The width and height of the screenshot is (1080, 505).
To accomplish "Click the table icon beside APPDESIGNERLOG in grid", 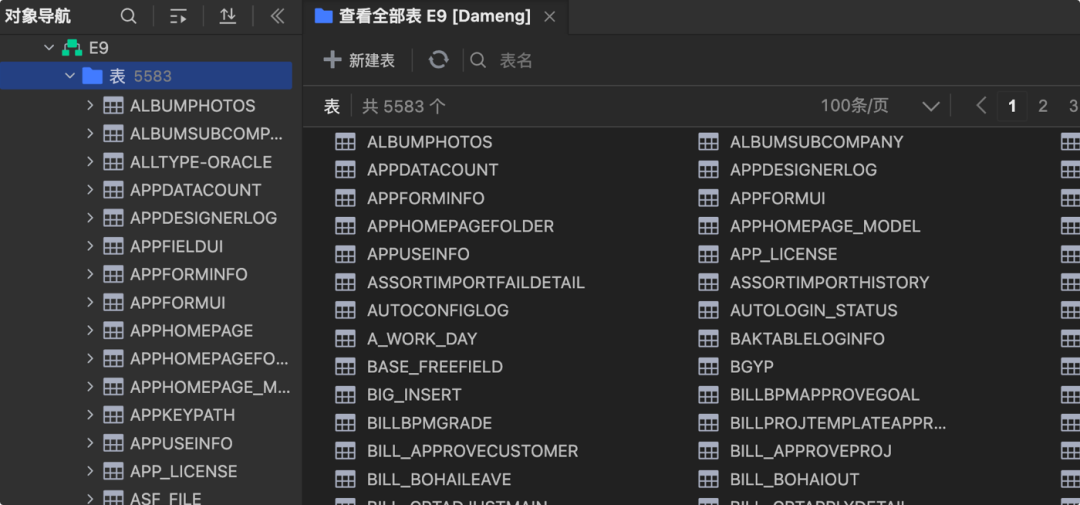I will [708, 170].
